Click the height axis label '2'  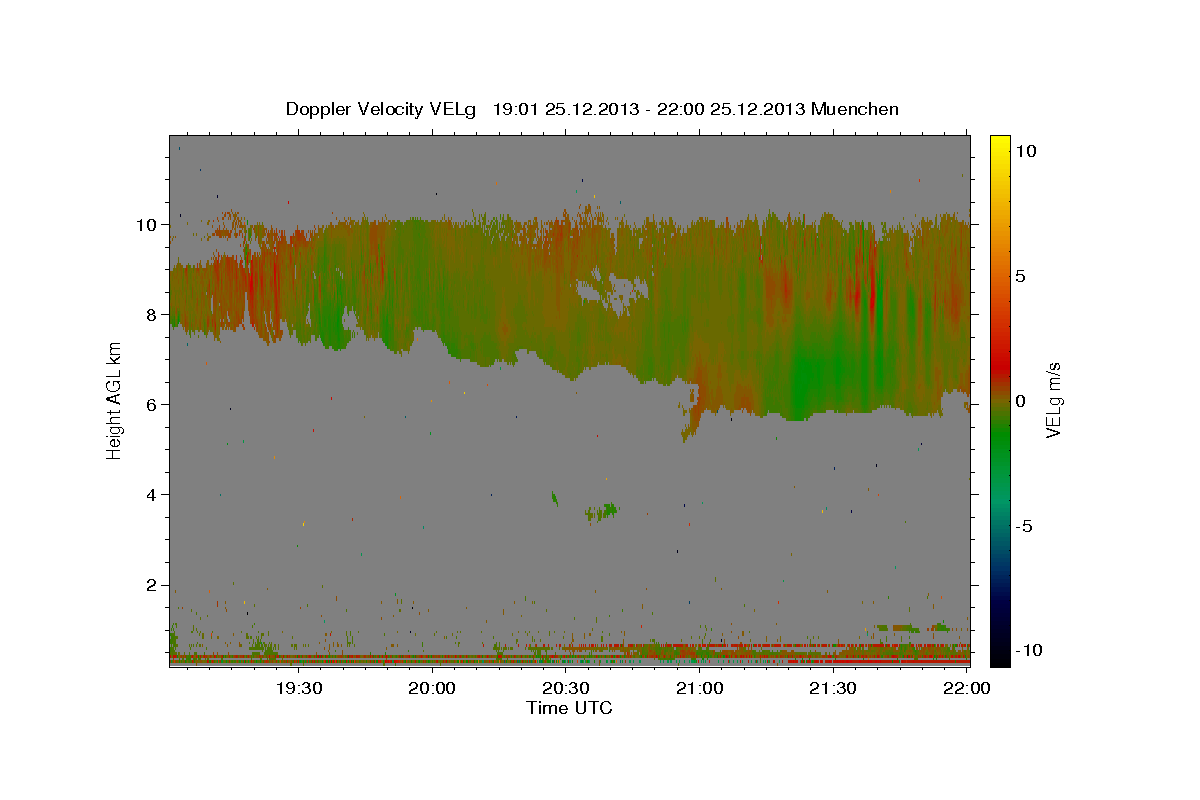click(x=151, y=584)
